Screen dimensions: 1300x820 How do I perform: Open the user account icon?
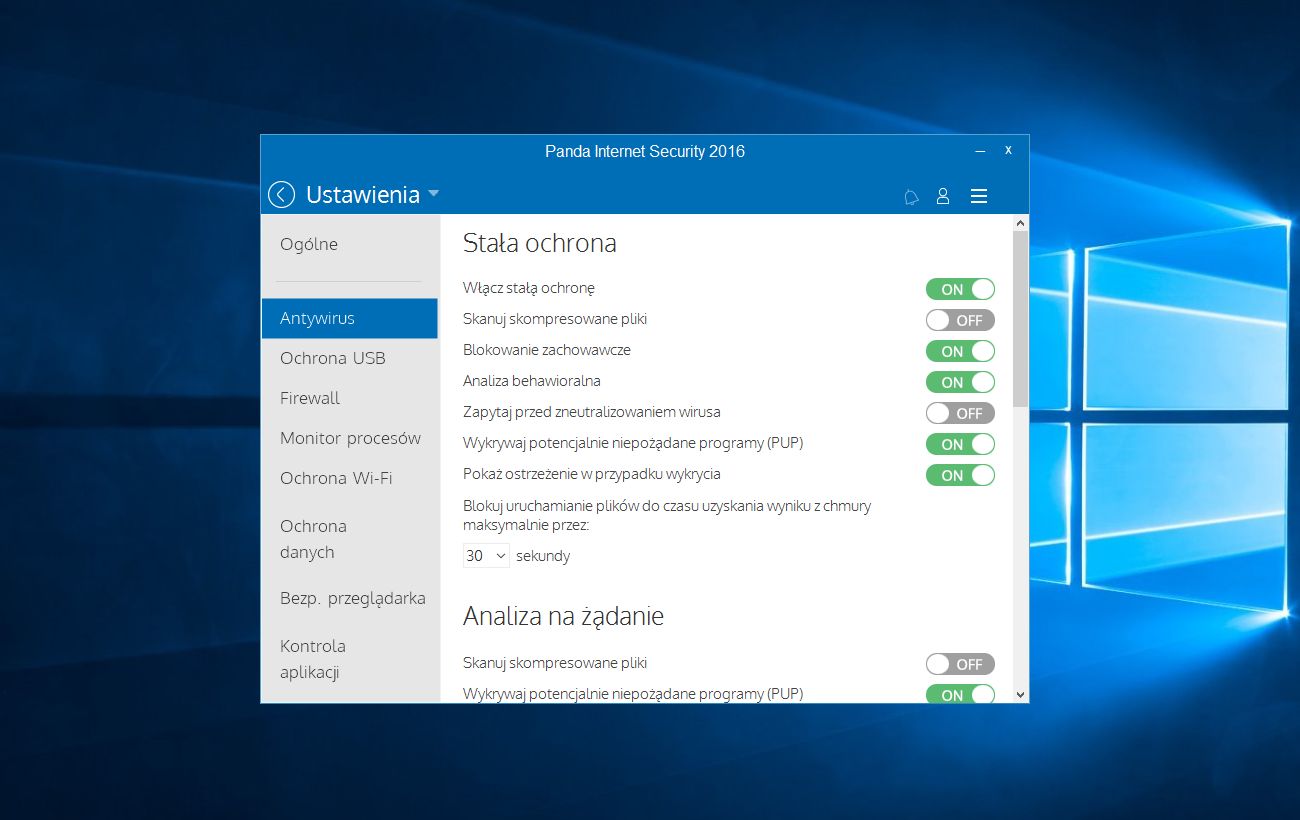pos(942,196)
